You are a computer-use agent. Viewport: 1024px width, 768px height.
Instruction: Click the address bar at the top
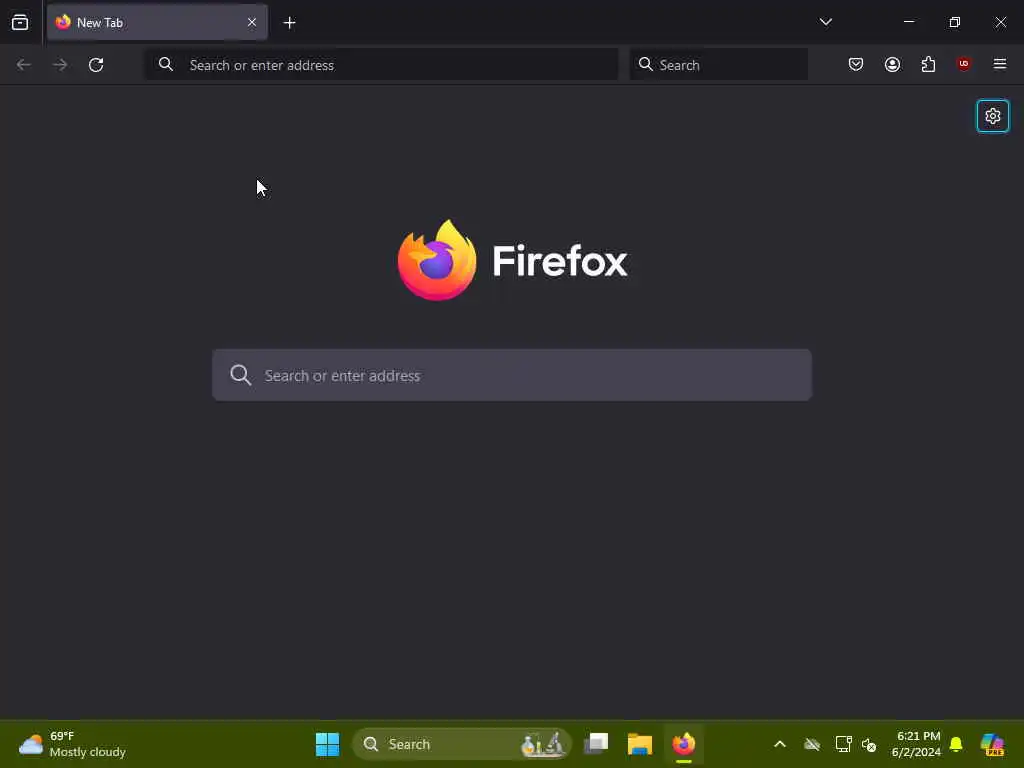click(381, 65)
